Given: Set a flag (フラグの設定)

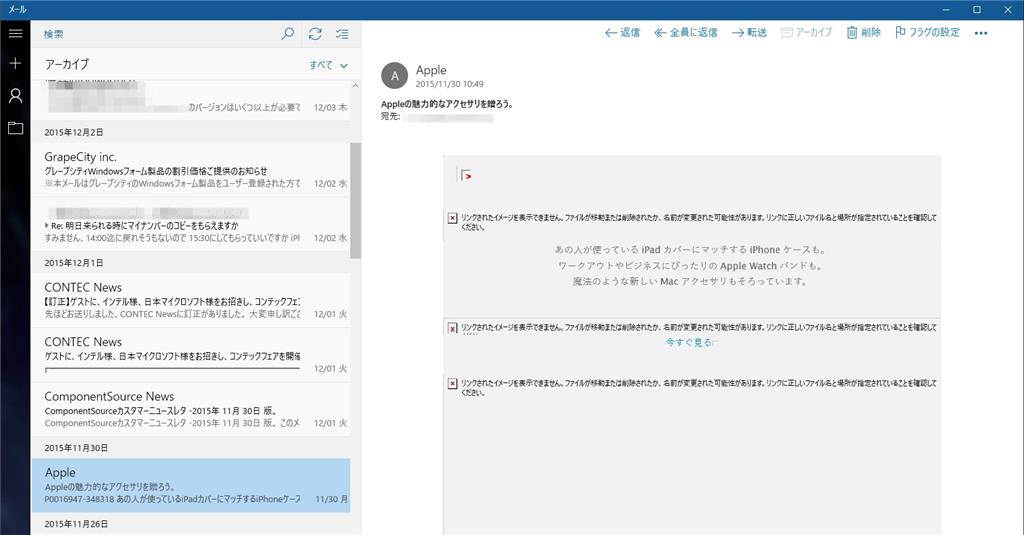Looking at the screenshot, I should 927,33.
